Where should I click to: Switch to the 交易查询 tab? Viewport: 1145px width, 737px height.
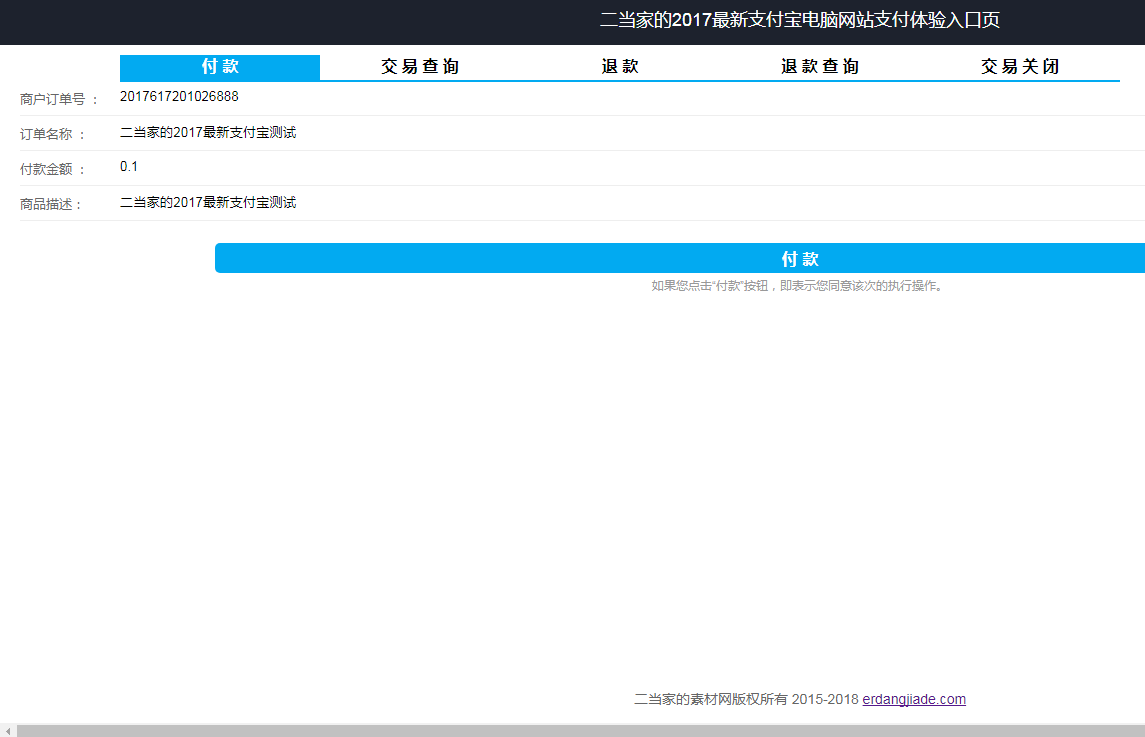(420, 67)
